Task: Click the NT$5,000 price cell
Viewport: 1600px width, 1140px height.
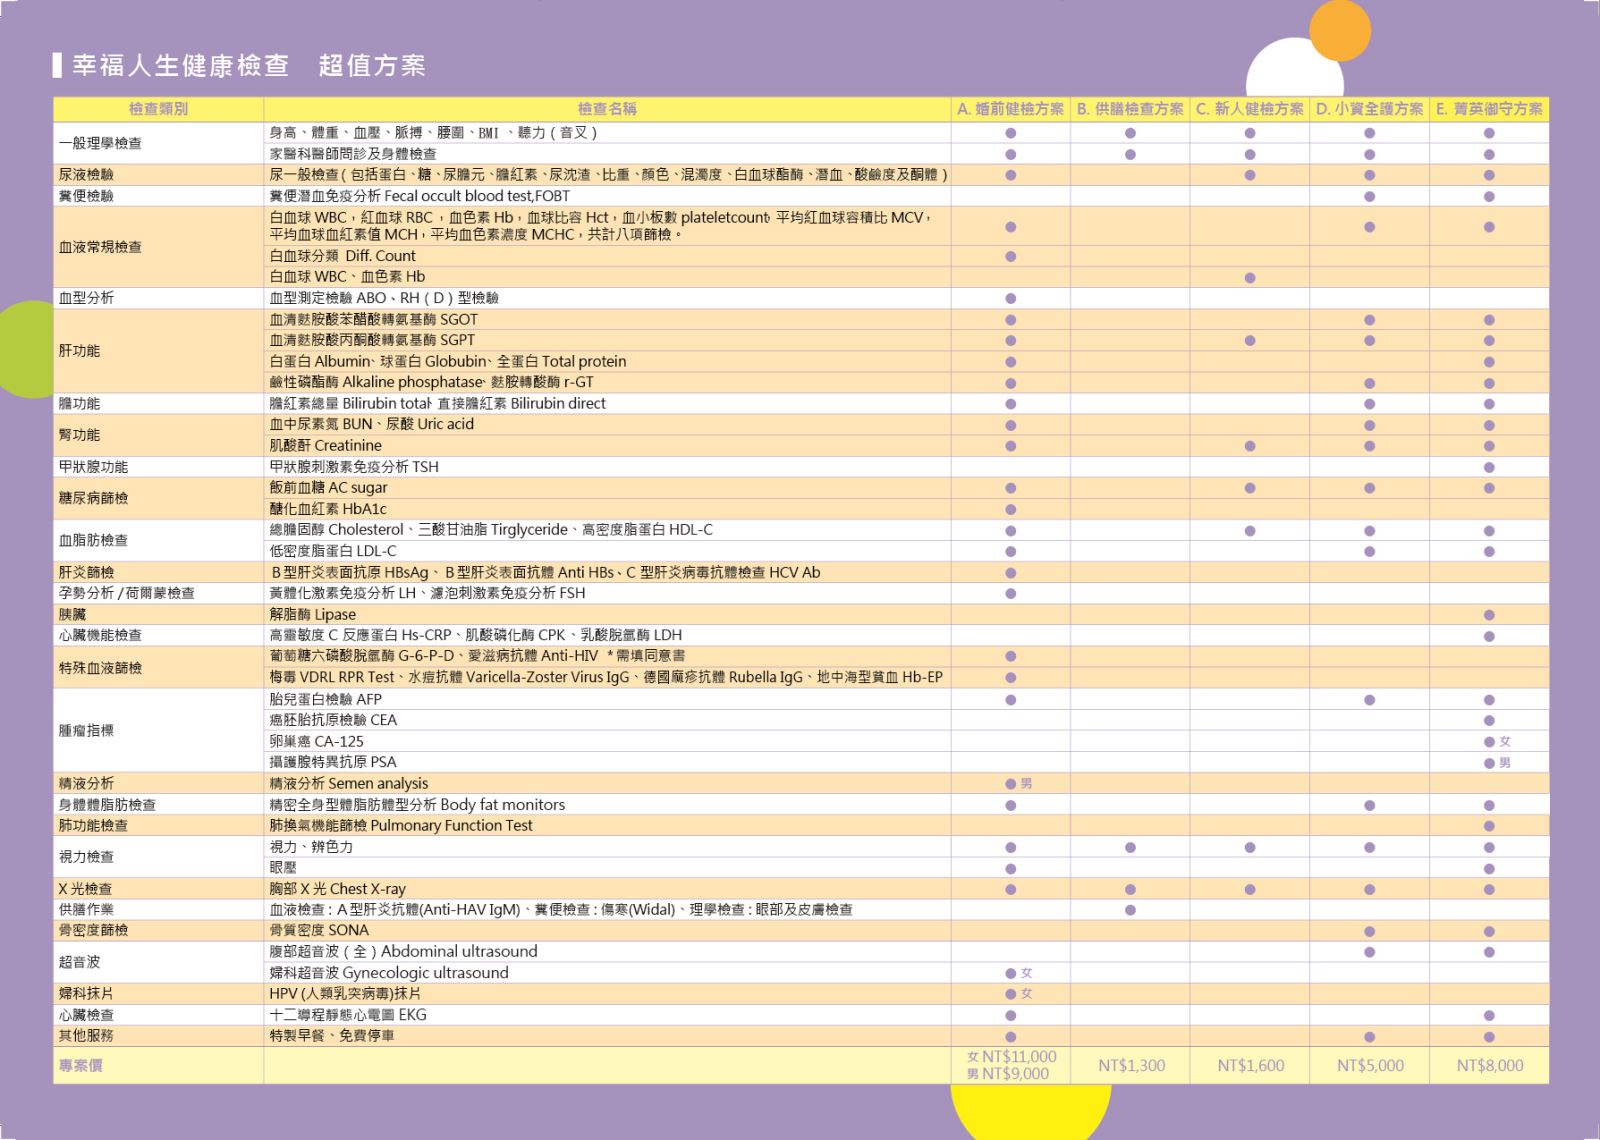Action: (x=1370, y=1066)
